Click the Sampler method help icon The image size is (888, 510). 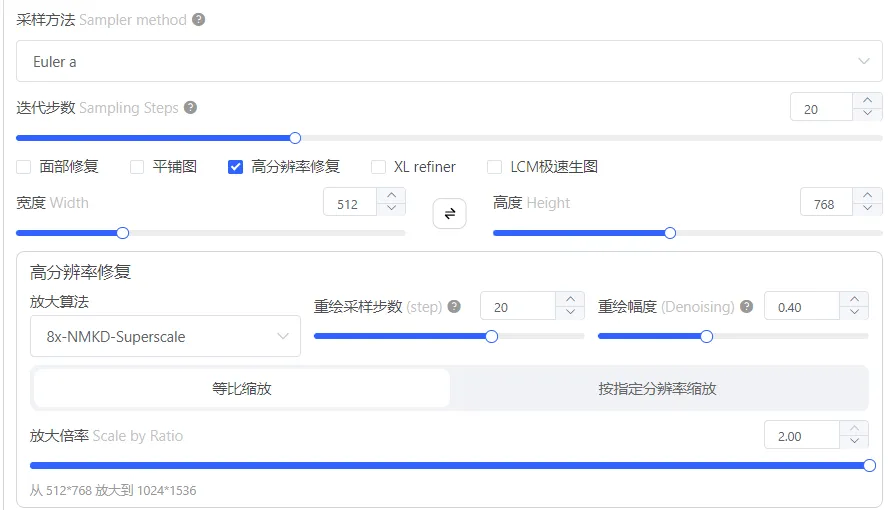(198, 20)
